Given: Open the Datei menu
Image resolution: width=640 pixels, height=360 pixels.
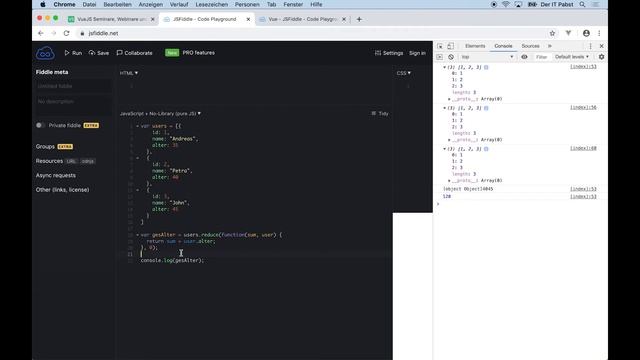Looking at the screenshot, I should click(x=89, y=4).
